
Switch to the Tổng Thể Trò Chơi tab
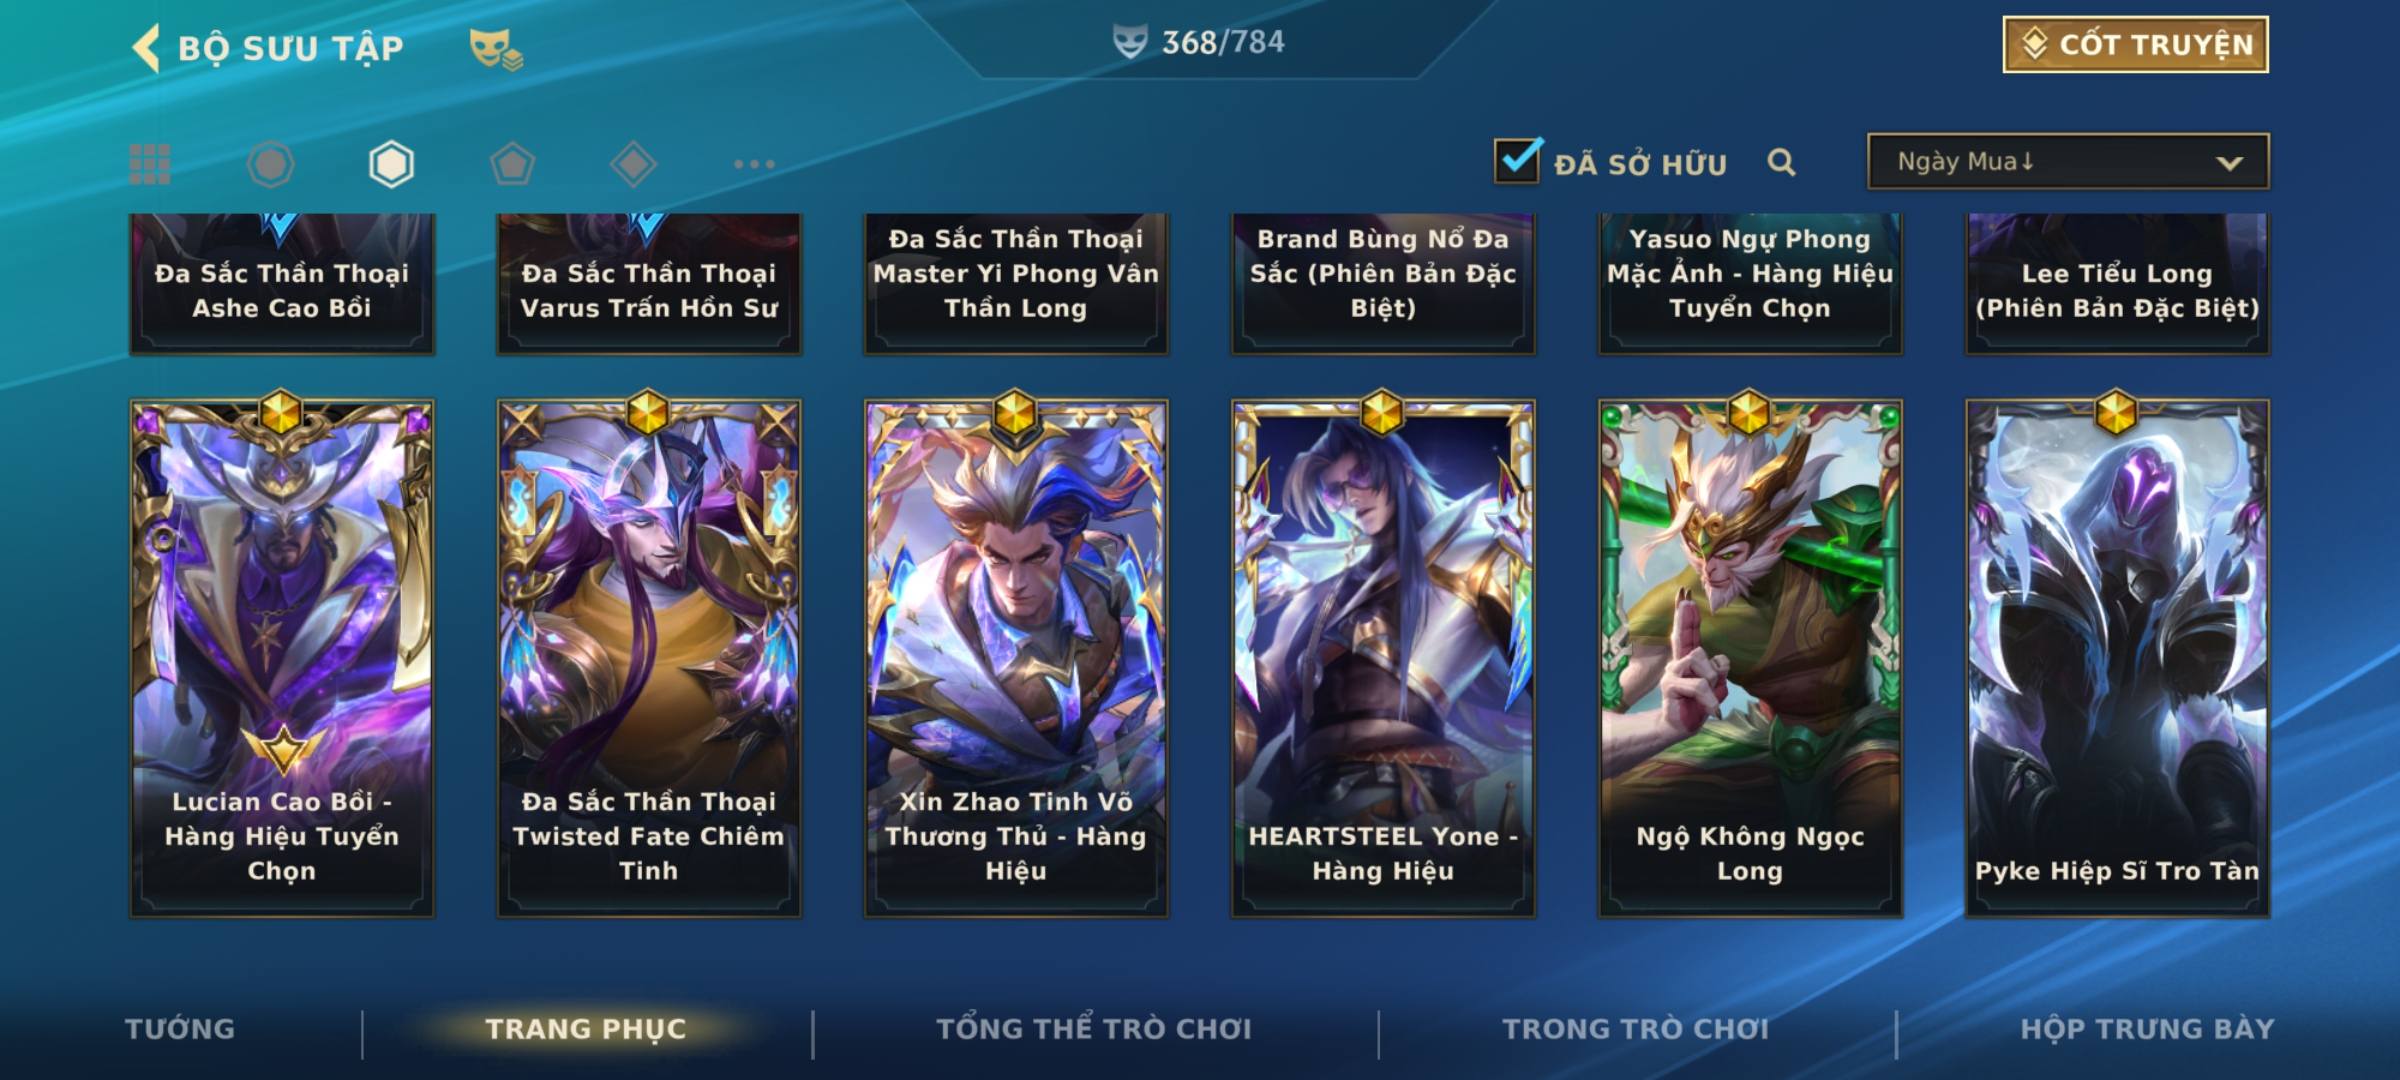coord(1094,1029)
